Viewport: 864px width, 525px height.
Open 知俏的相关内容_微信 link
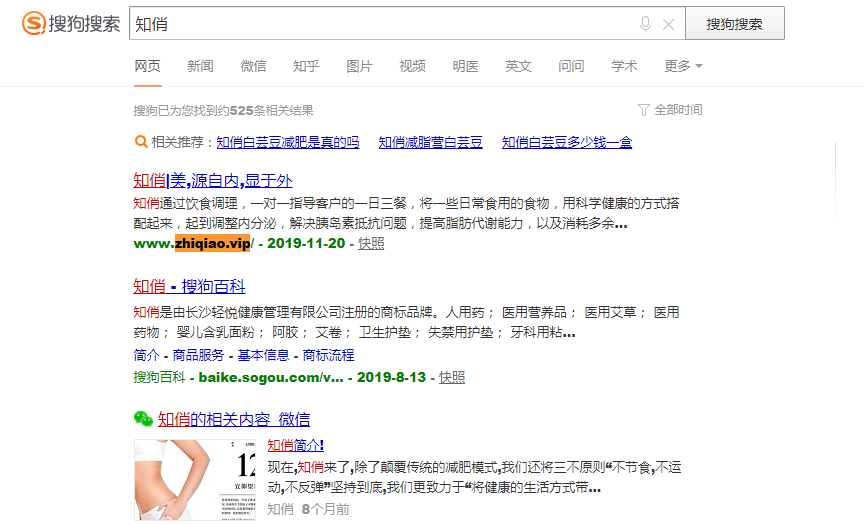point(234,419)
